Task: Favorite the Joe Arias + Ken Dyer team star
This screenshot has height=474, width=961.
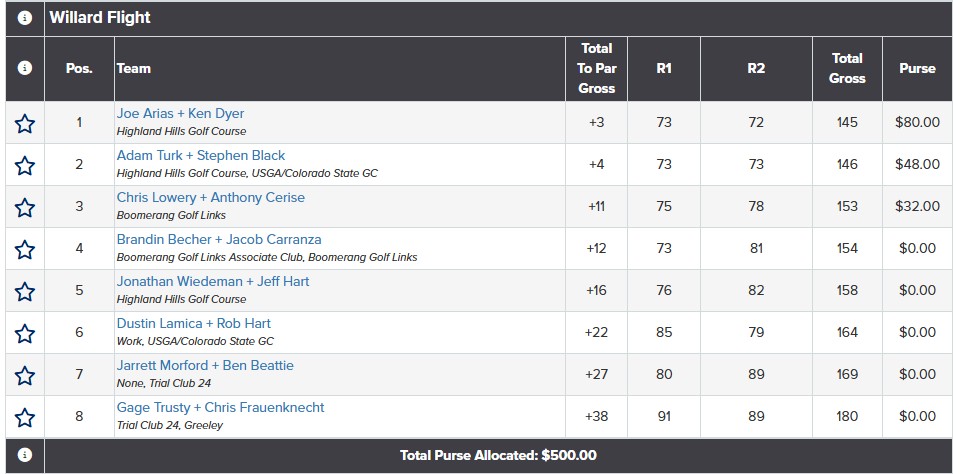Action: 25,124
